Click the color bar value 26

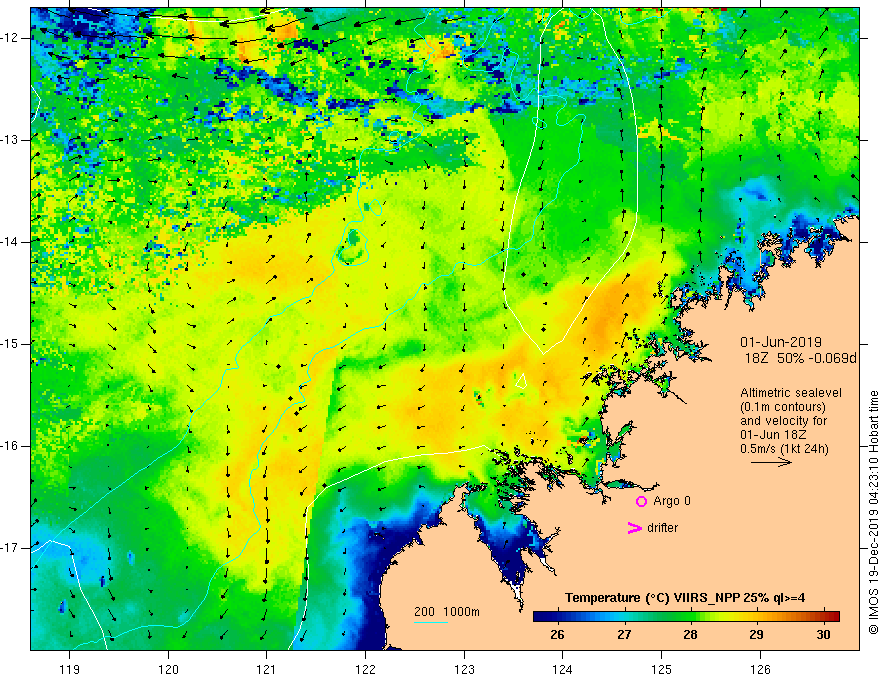tap(557, 635)
